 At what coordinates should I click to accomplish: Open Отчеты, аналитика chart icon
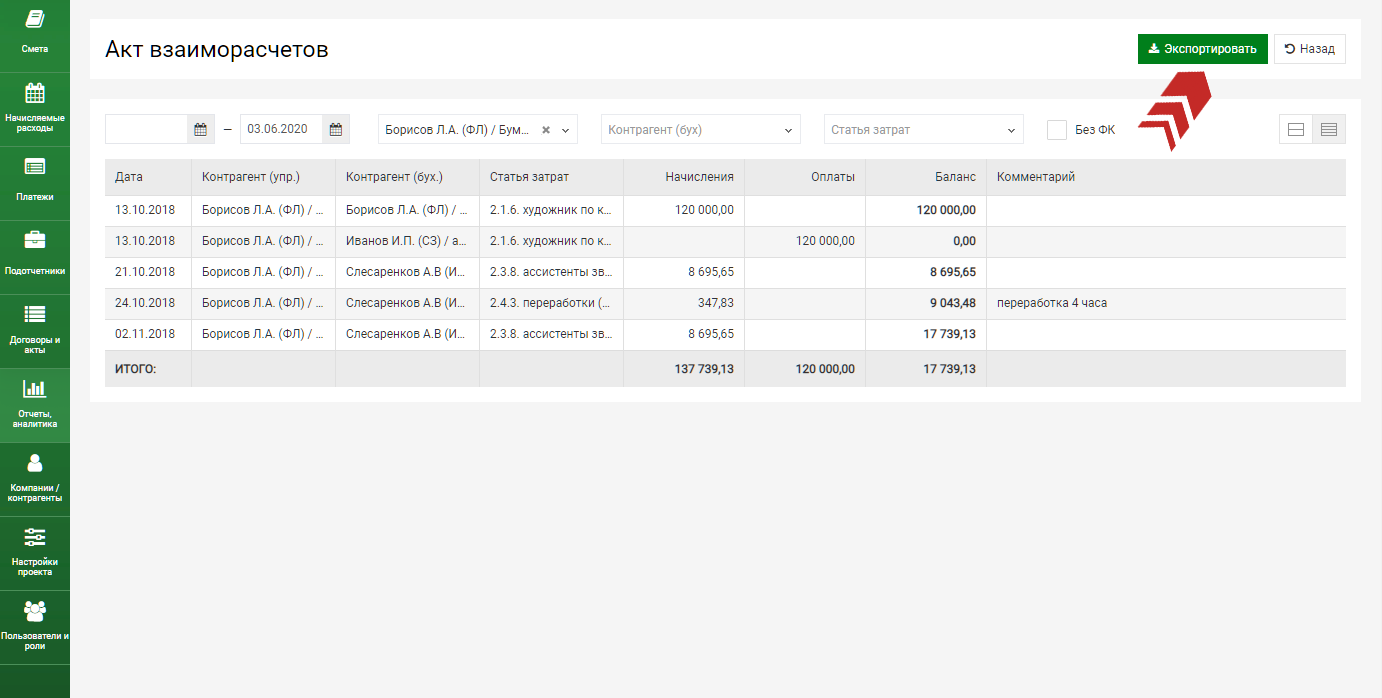click(x=35, y=389)
